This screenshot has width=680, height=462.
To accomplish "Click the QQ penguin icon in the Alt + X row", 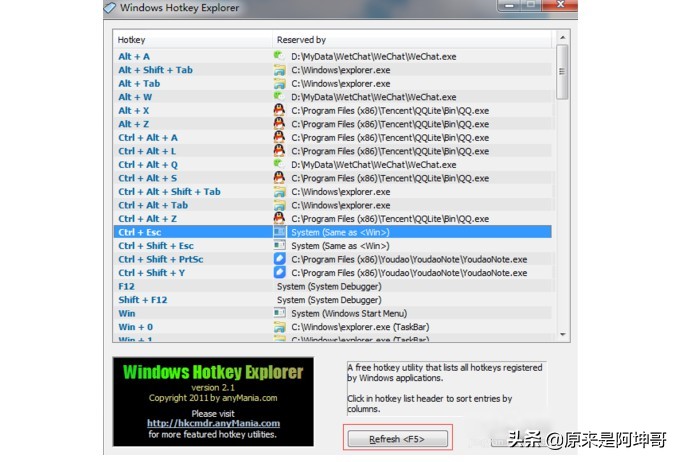I will (279, 110).
